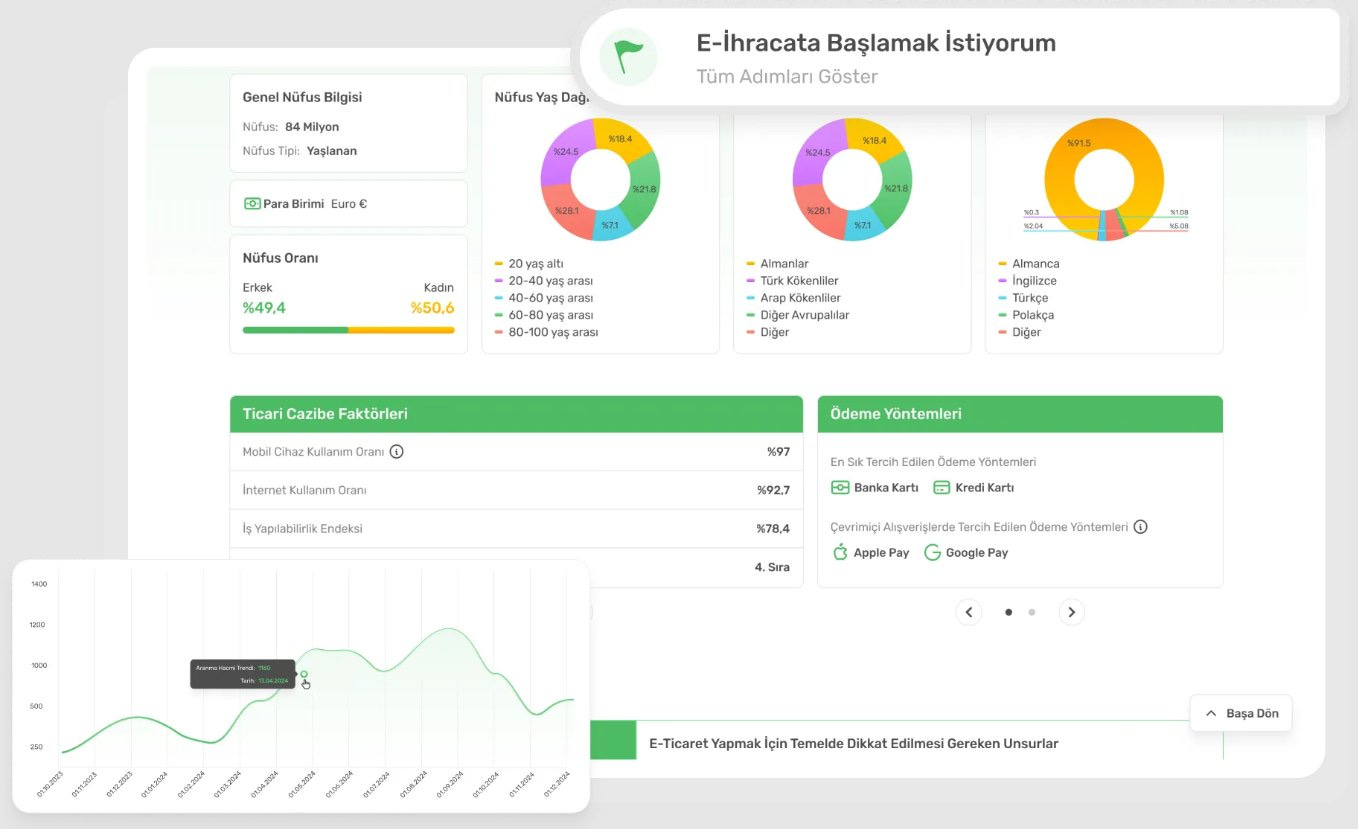Click the '%49,4' Erkek percentage
Screen dimensions: 1358x829
click(264, 308)
